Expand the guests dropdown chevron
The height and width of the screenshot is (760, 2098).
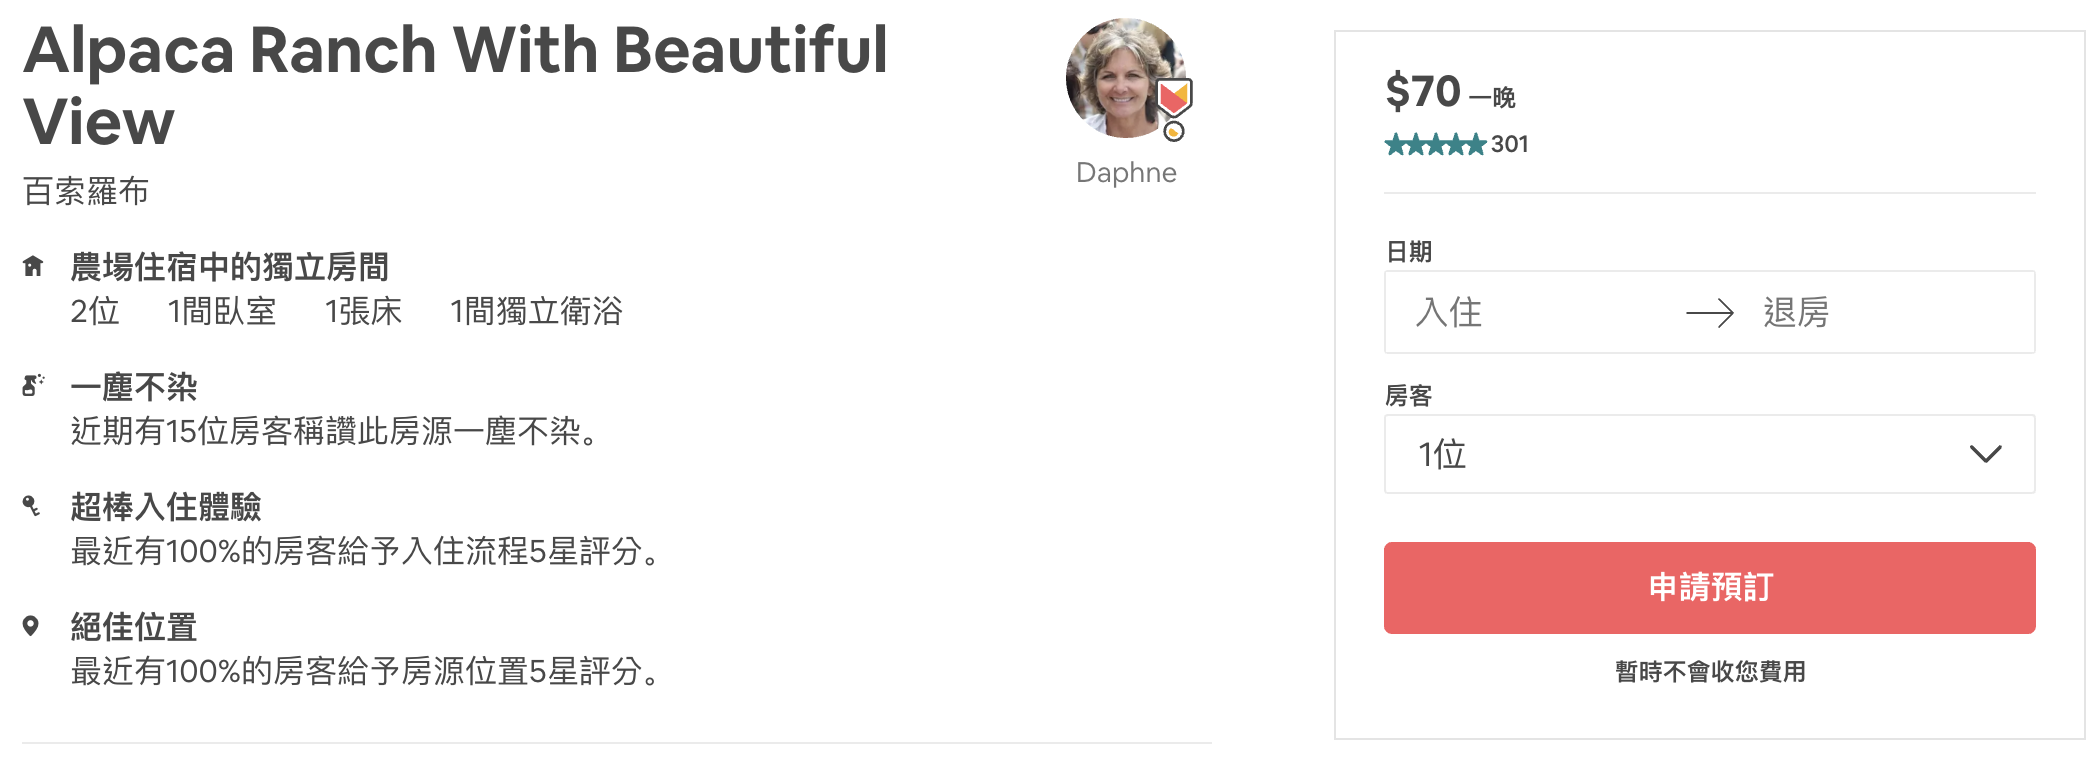coord(1985,454)
